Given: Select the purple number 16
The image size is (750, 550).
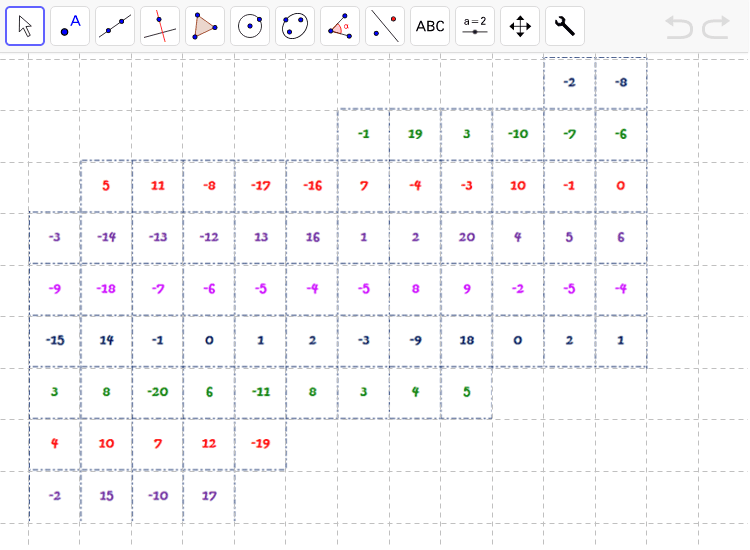Looking at the screenshot, I should pyautogui.click(x=312, y=237).
